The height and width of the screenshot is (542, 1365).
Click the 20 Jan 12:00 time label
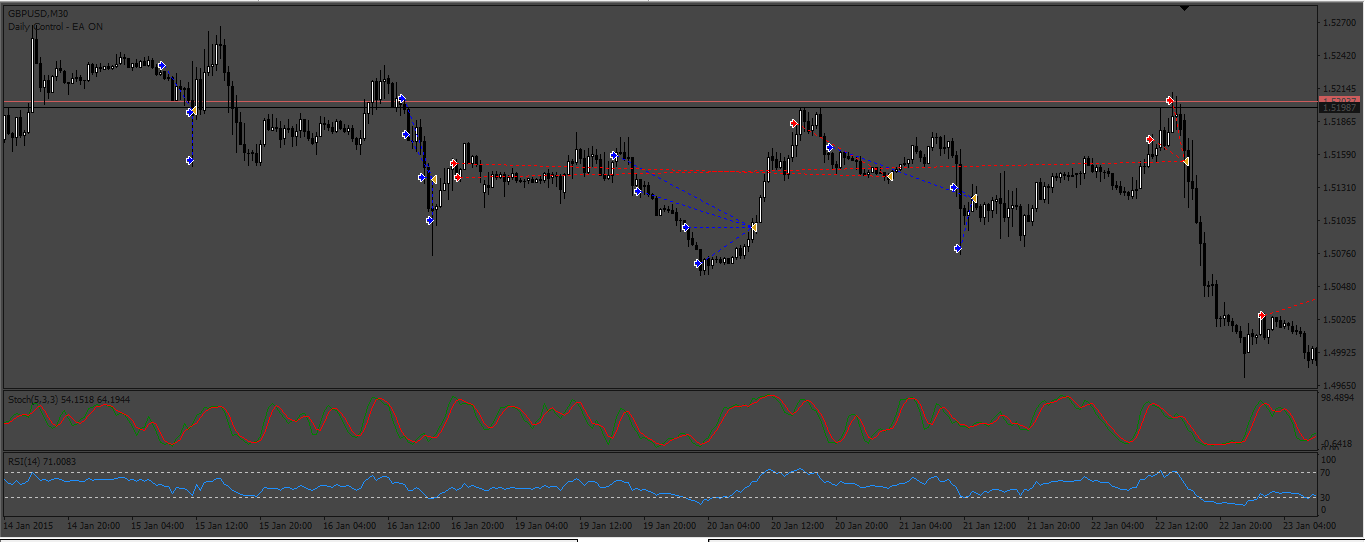tap(797, 525)
